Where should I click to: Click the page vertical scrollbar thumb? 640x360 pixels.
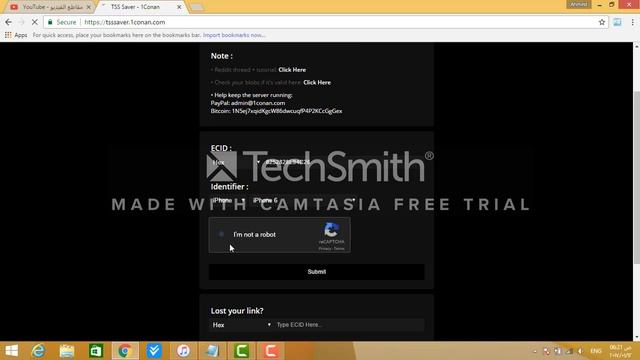(x=636, y=178)
